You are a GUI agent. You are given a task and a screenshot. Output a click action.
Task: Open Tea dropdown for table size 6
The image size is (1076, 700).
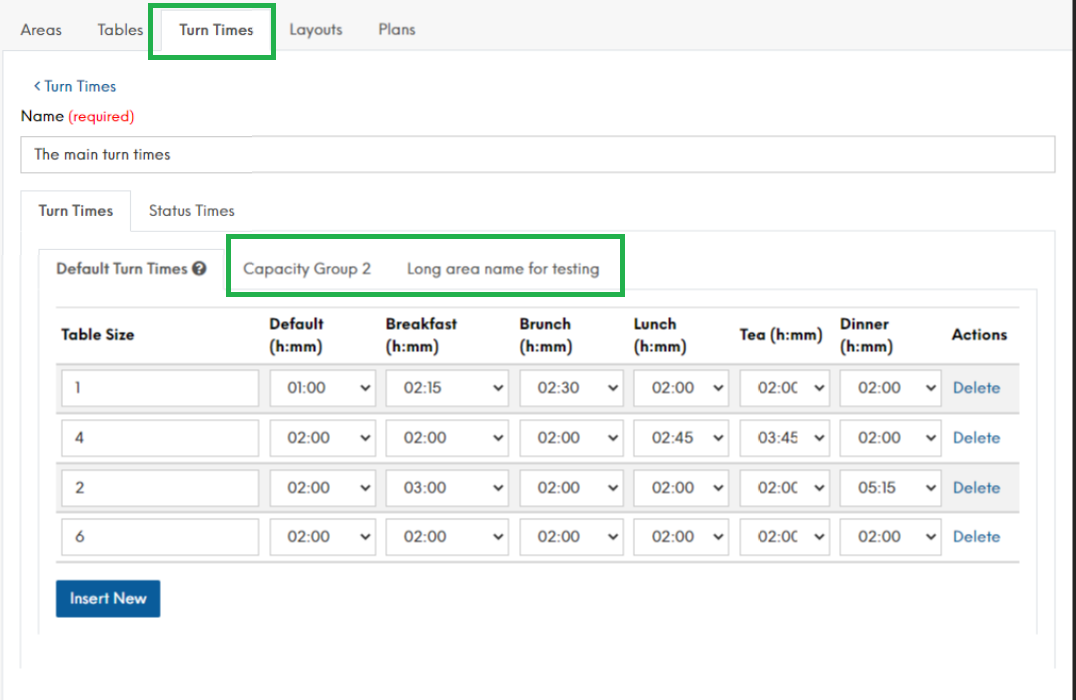[x=784, y=537]
